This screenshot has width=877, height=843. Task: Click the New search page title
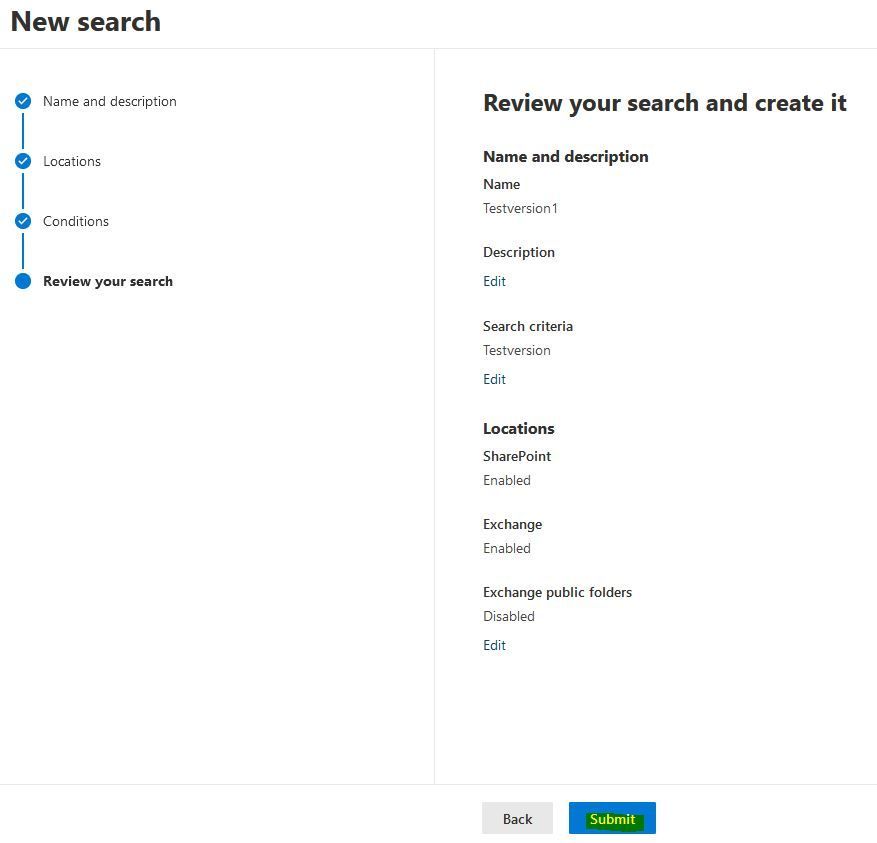tap(86, 22)
